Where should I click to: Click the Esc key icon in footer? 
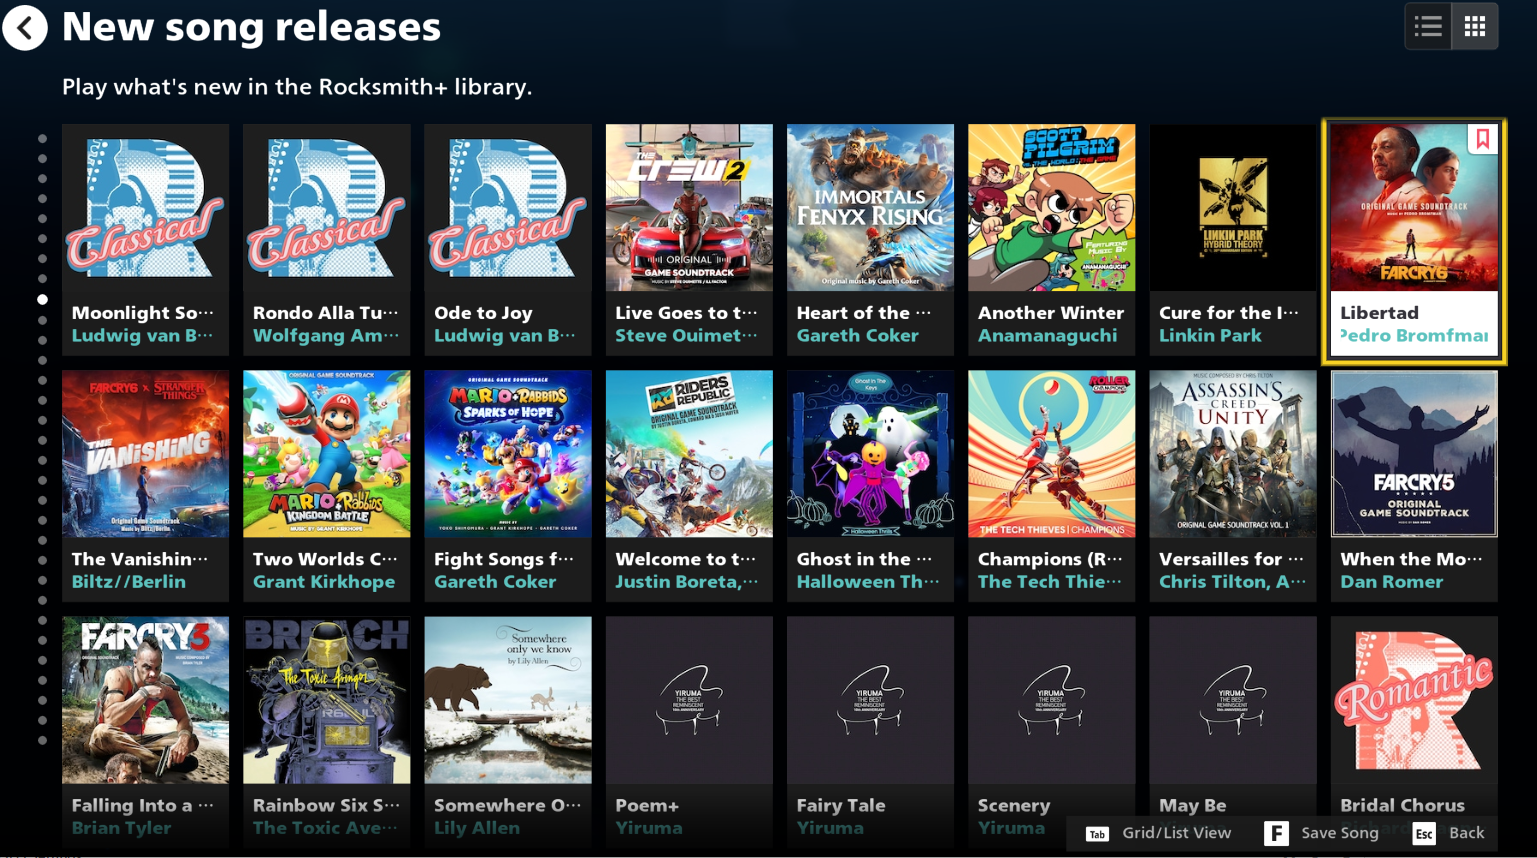(1424, 833)
